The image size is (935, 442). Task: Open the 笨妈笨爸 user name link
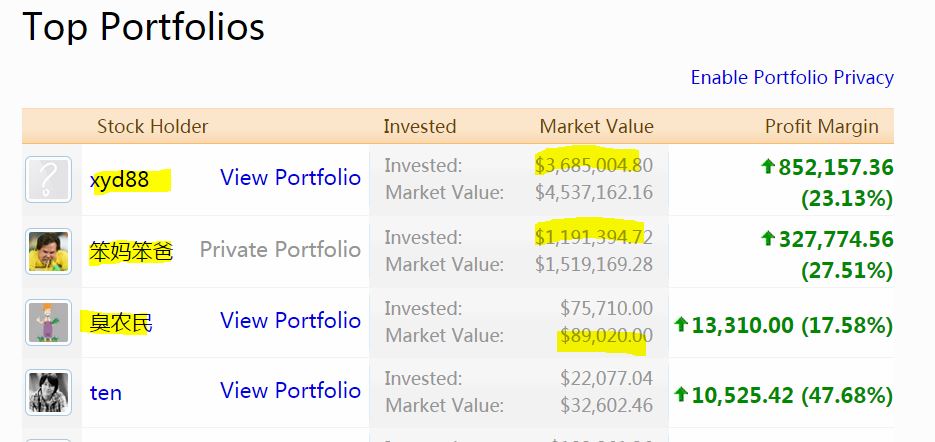pos(130,251)
